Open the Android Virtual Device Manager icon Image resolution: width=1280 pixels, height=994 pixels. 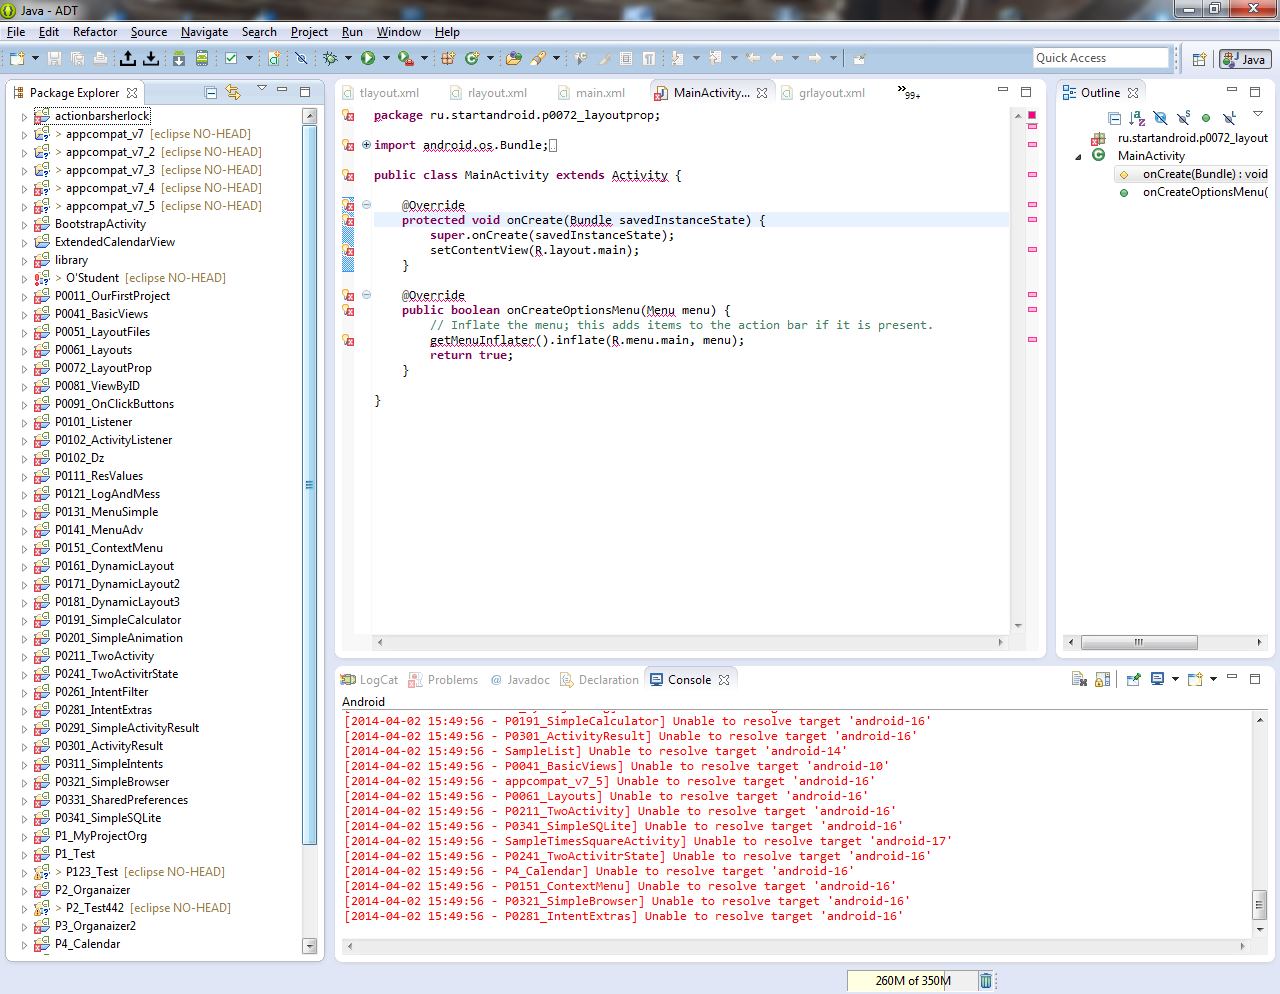[202, 58]
